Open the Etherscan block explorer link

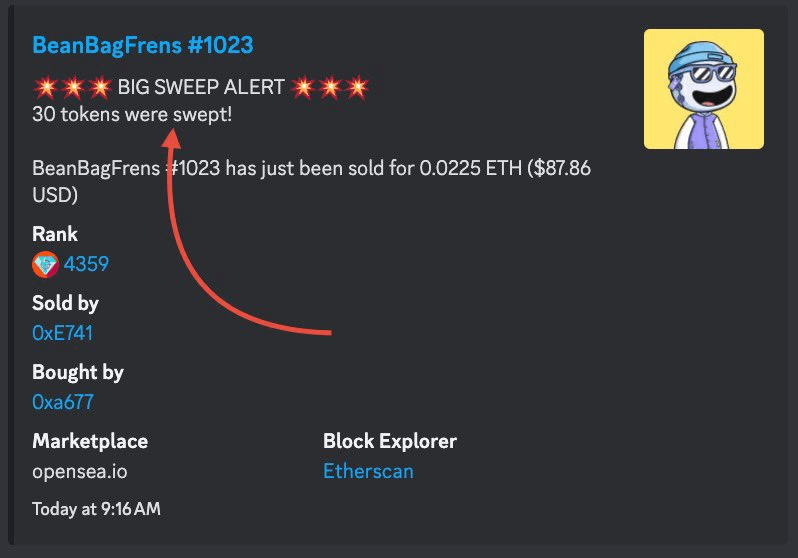[x=368, y=471]
